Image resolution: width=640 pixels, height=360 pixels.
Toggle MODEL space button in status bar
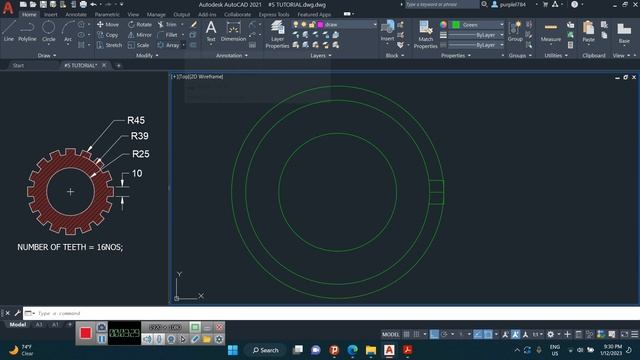[391, 334]
